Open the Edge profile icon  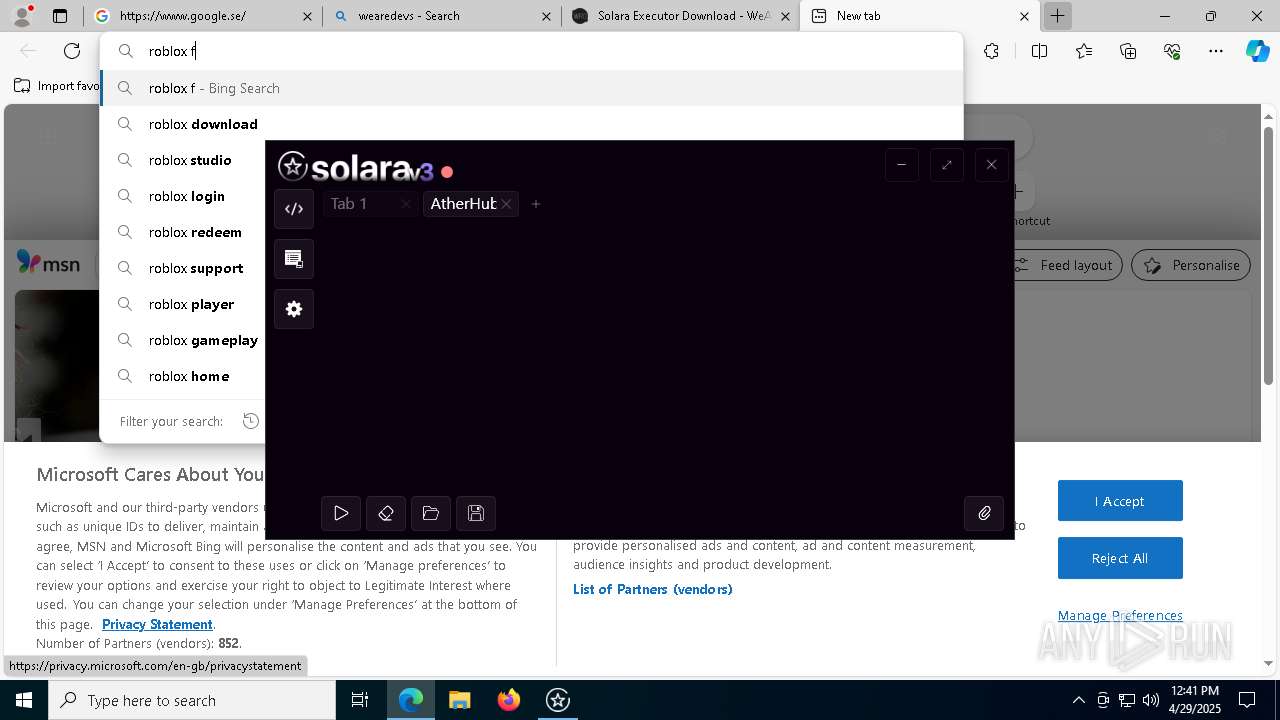[x=22, y=16]
